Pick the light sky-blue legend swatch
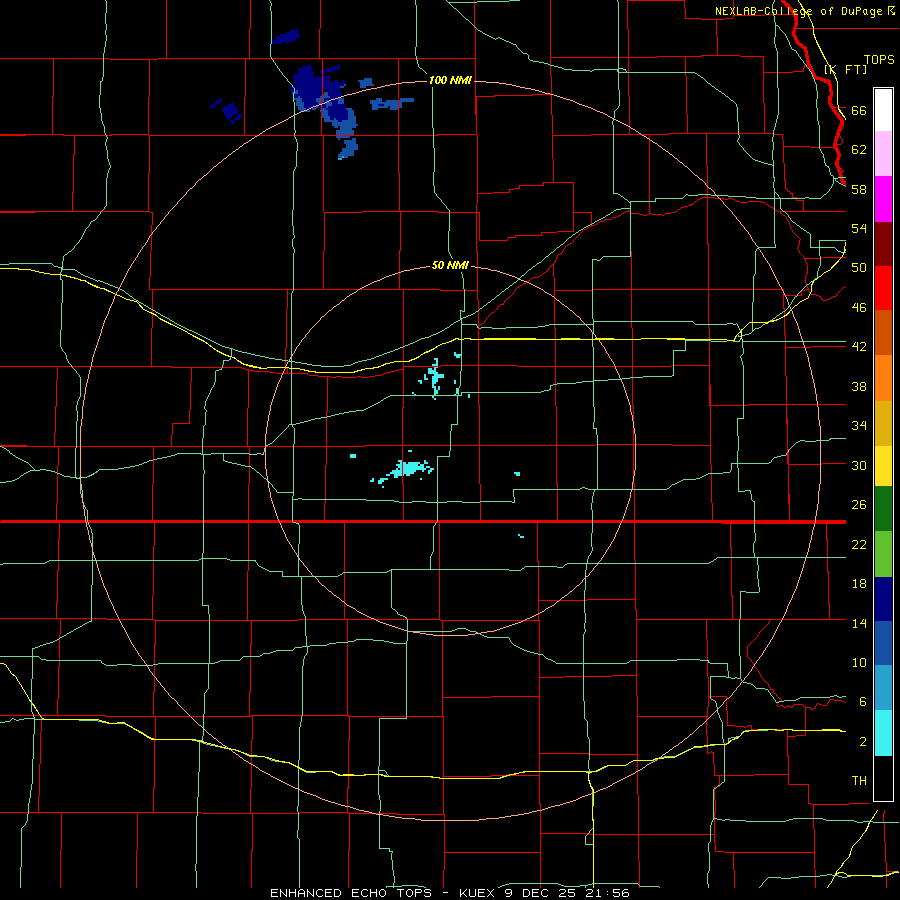This screenshot has width=900, height=900. point(883,688)
